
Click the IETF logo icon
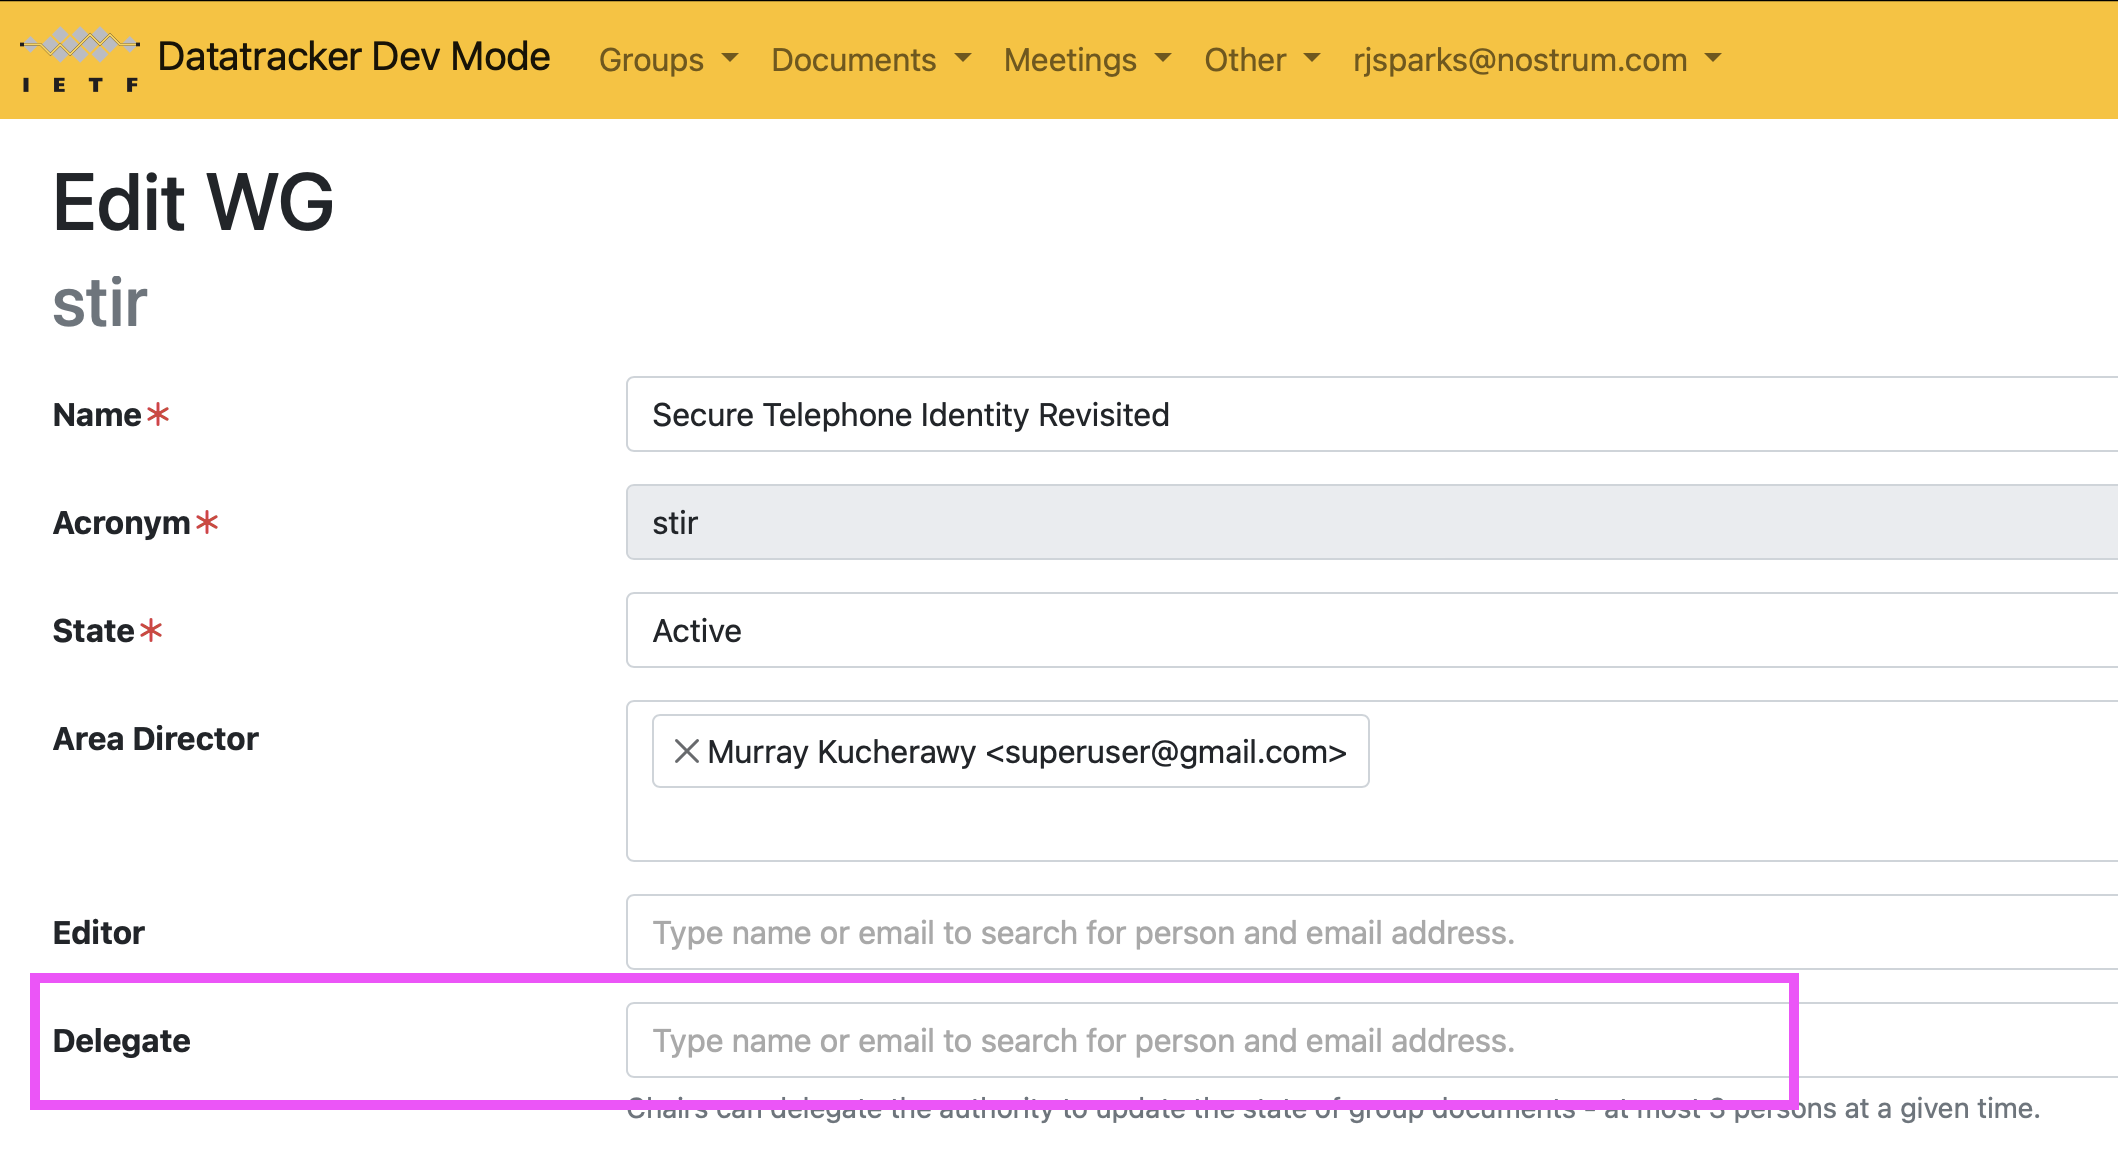(x=80, y=60)
